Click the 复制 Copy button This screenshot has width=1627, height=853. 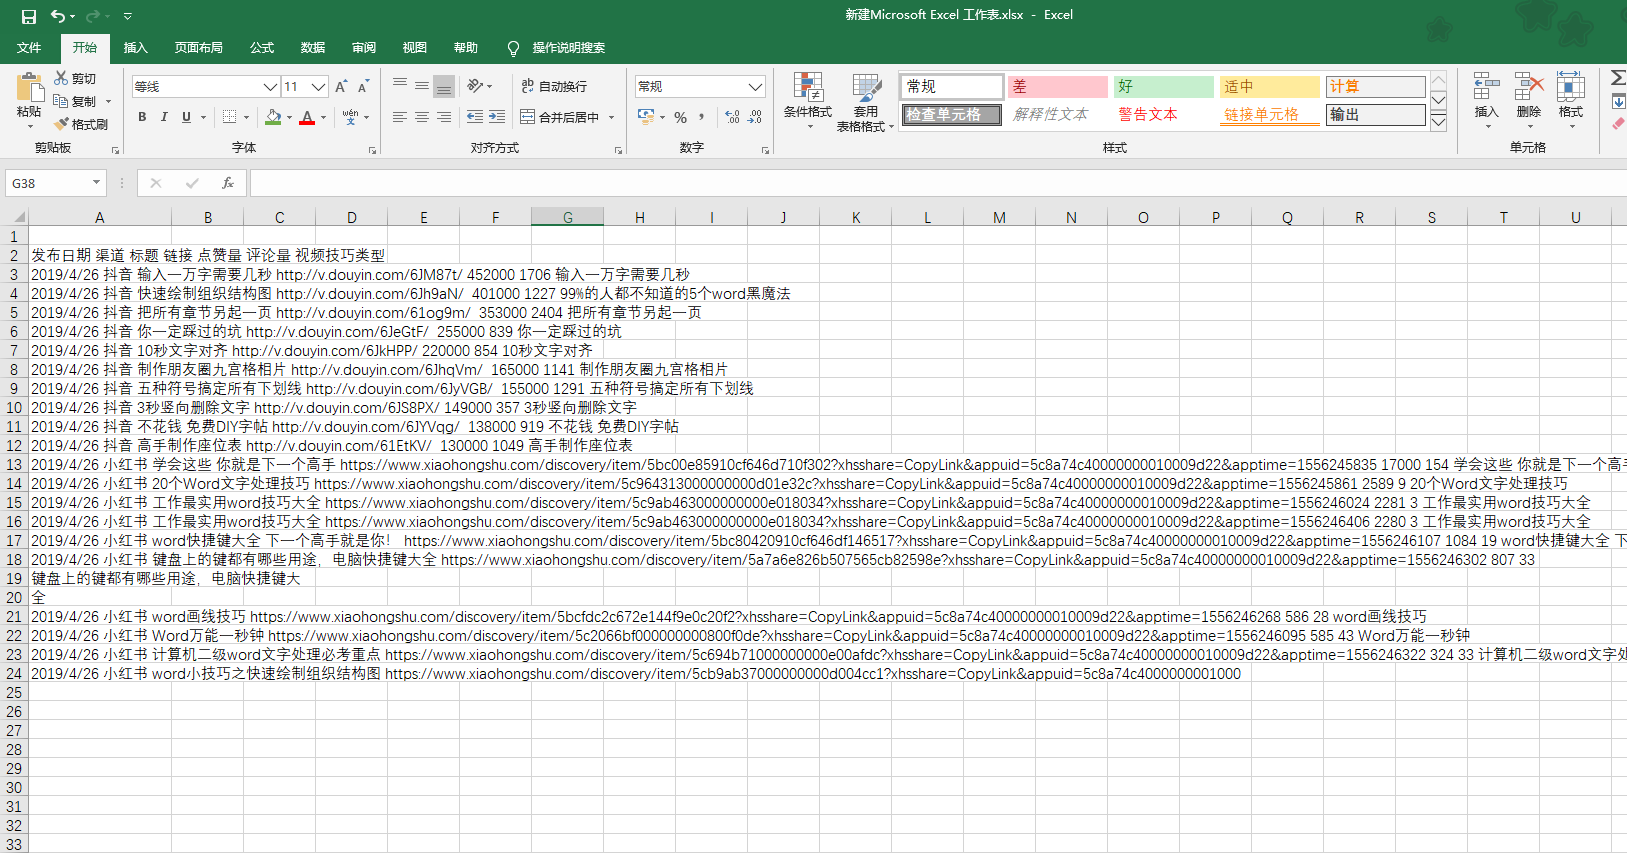click(76, 101)
